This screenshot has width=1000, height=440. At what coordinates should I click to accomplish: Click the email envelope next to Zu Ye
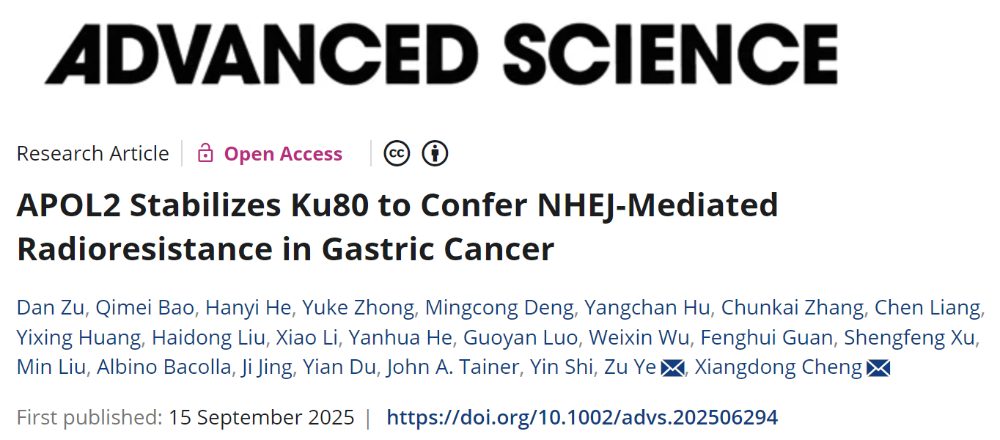pos(673,368)
